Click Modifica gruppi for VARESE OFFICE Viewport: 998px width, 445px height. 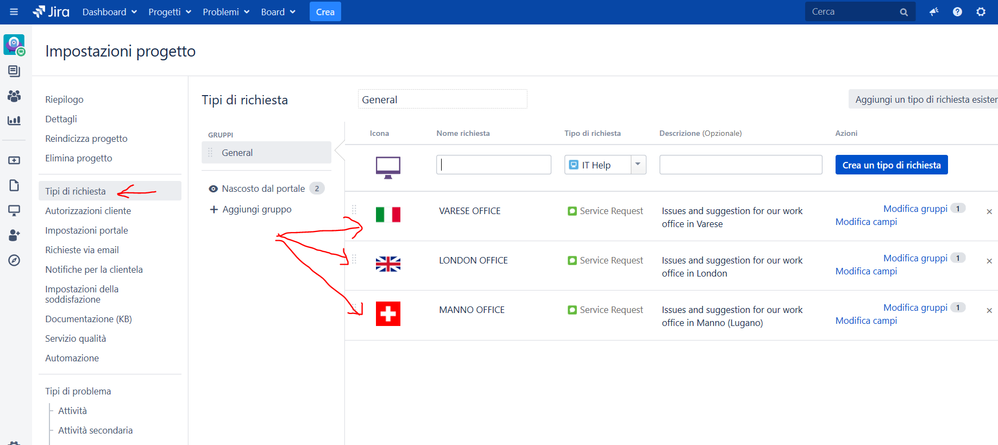915,208
